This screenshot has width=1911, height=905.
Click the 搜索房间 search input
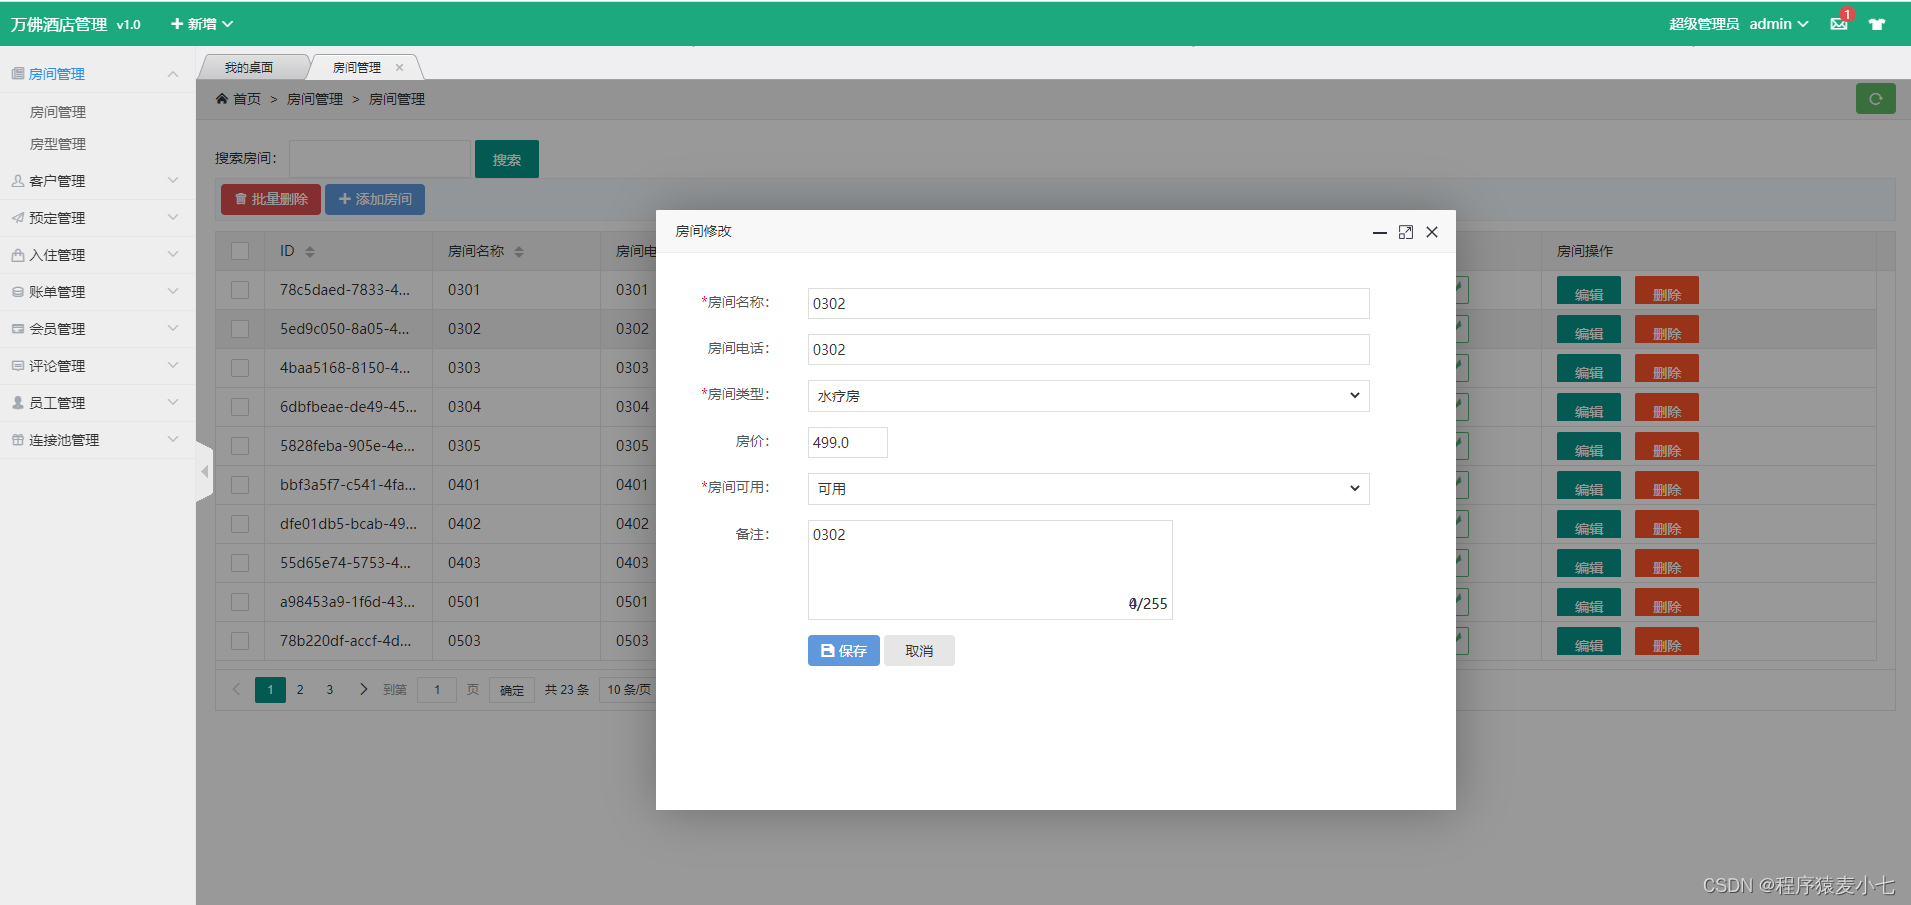[380, 159]
